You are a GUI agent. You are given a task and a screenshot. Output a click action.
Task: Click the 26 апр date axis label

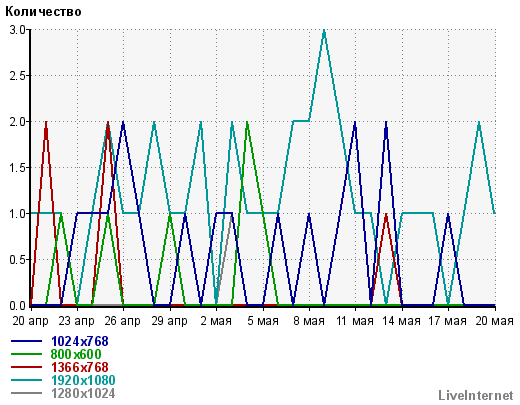123,321
